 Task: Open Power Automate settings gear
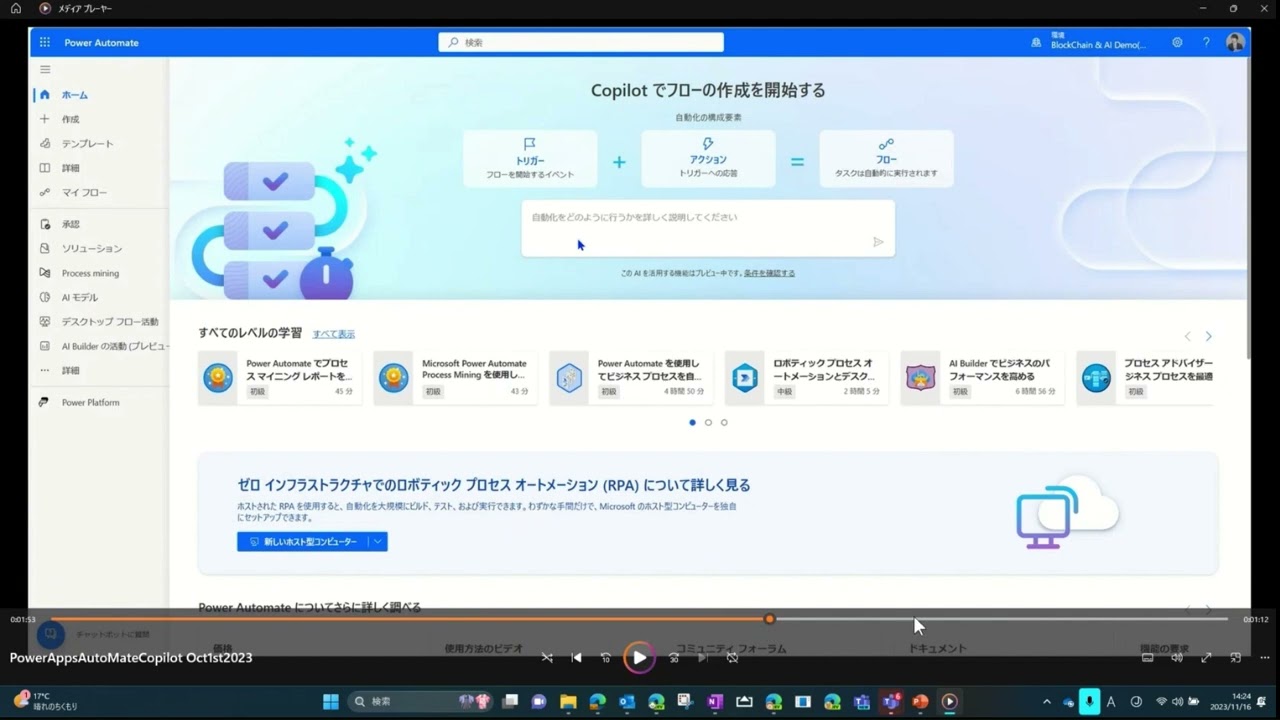click(x=1177, y=42)
